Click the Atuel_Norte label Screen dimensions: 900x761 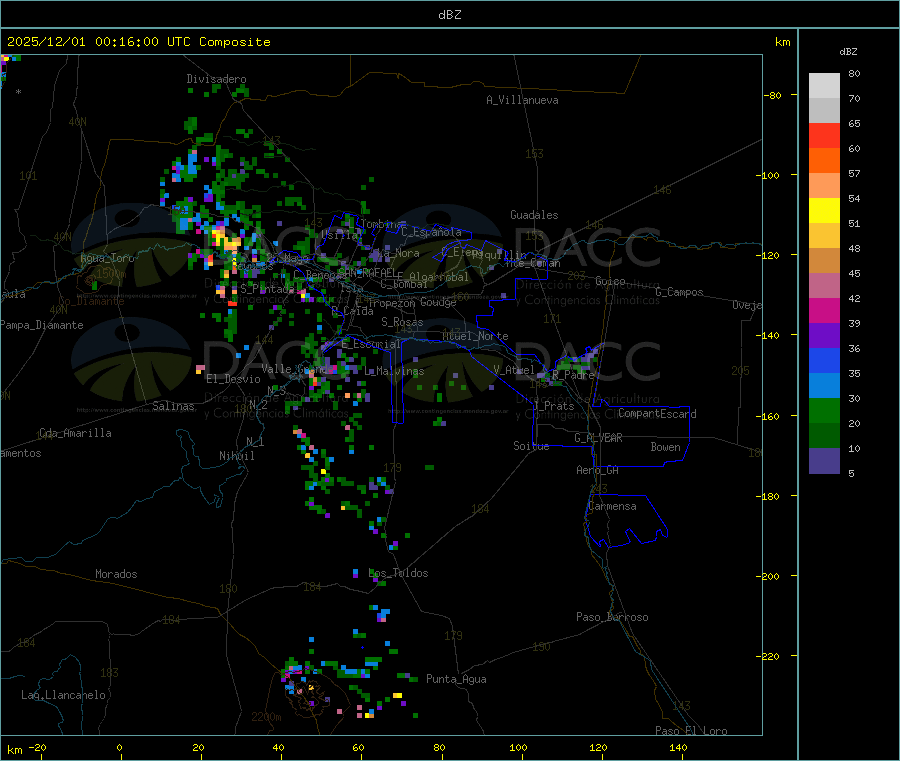(x=475, y=336)
